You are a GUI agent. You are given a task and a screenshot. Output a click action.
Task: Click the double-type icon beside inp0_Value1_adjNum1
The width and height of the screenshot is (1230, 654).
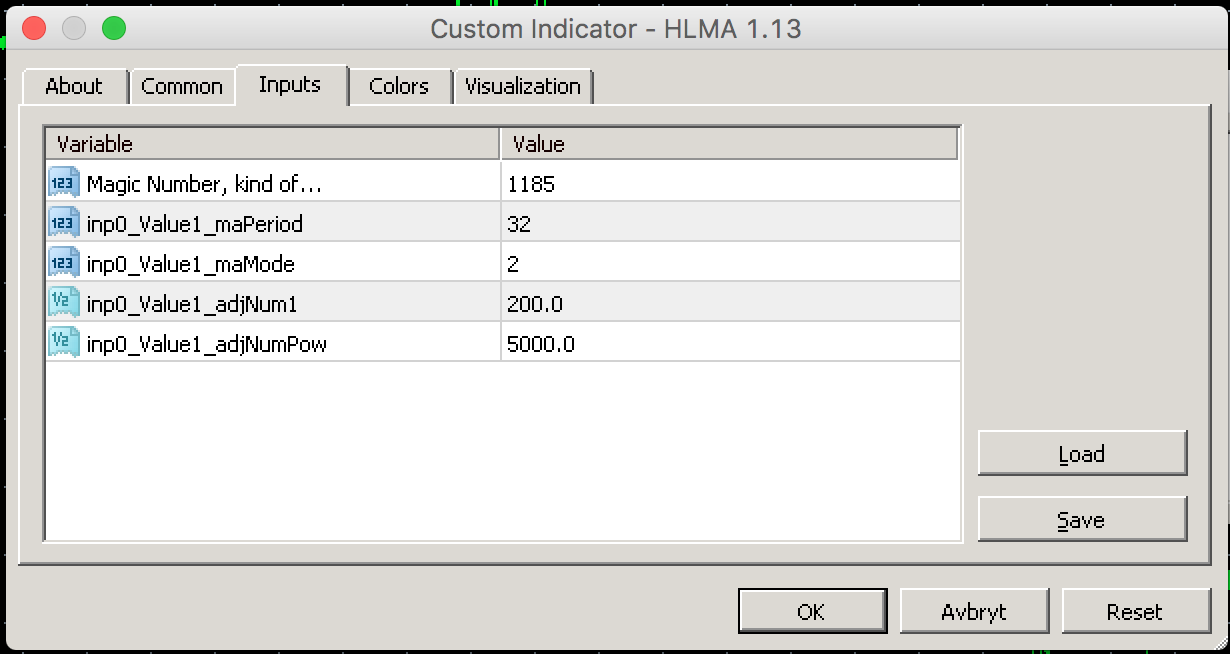click(x=62, y=303)
